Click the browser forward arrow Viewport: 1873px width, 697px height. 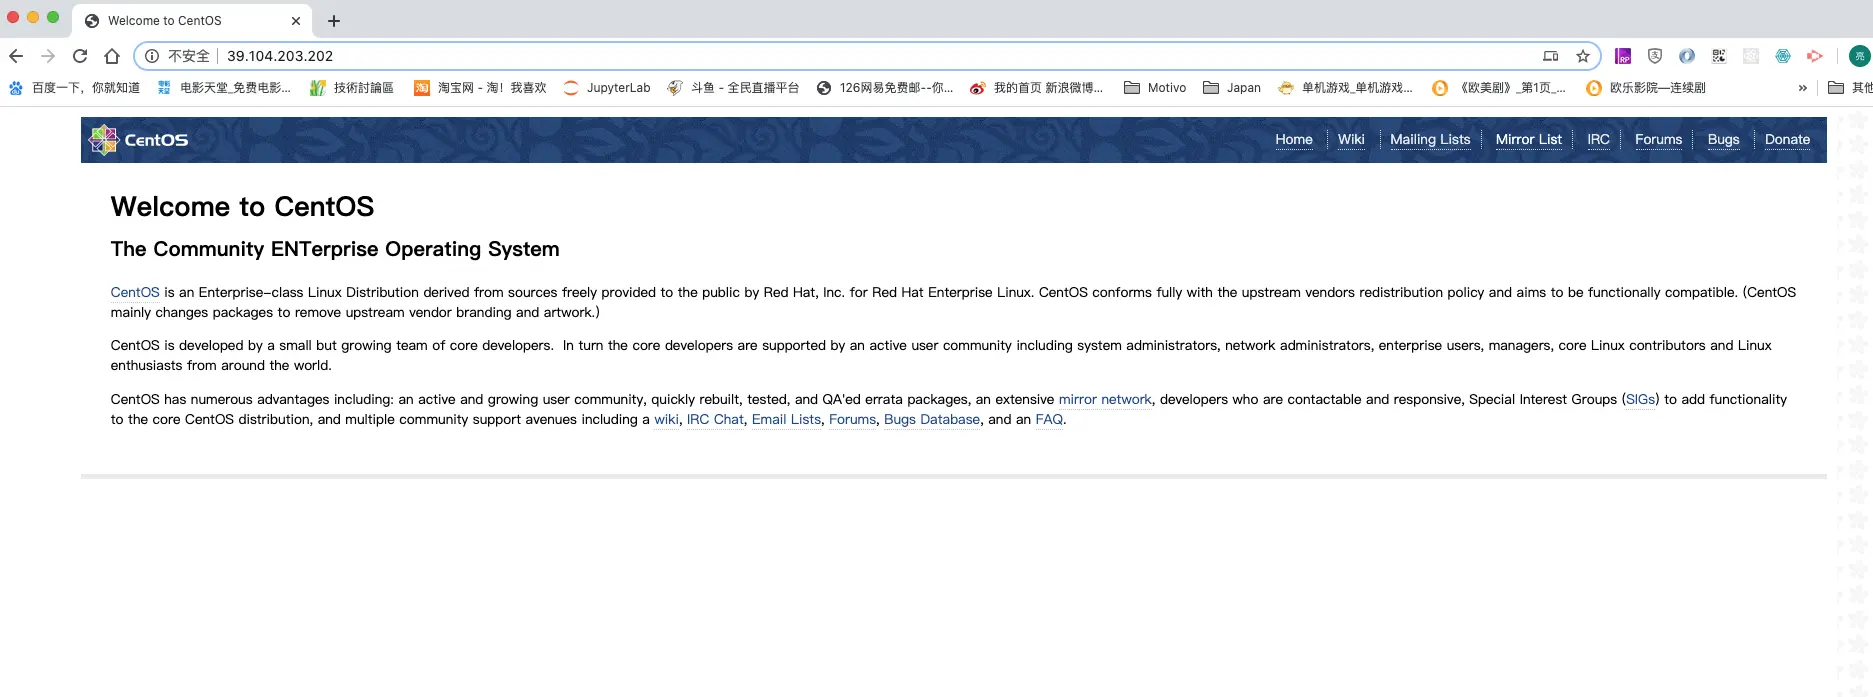click(x=48, y=56)
